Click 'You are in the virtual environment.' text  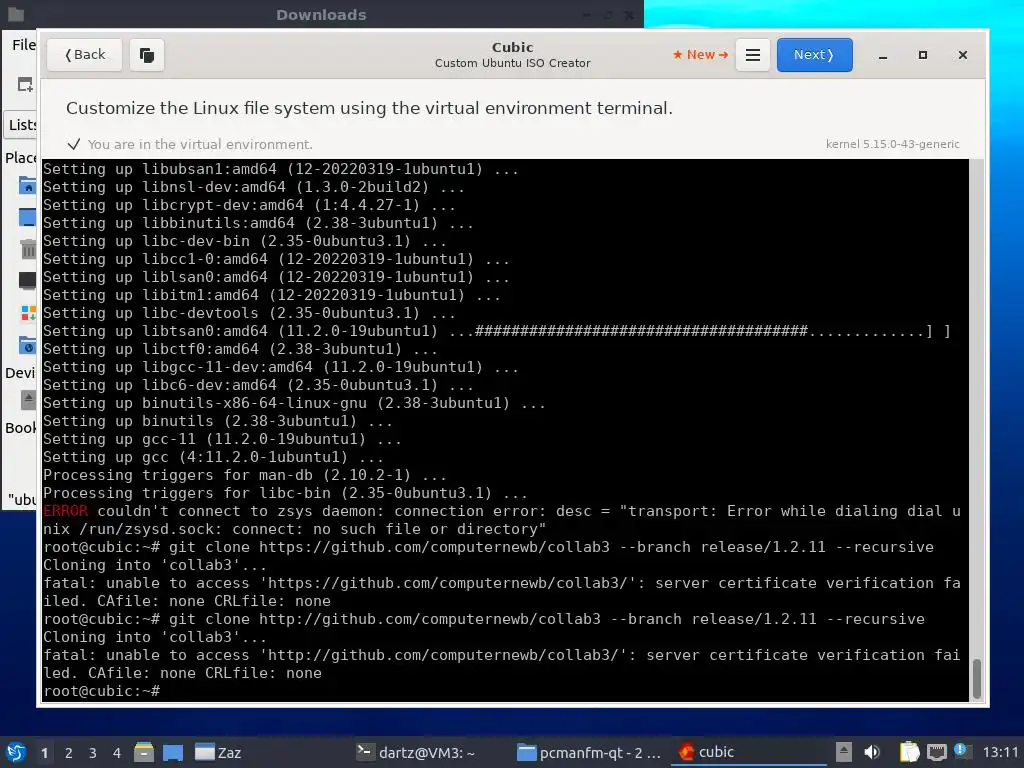point(200,144)
